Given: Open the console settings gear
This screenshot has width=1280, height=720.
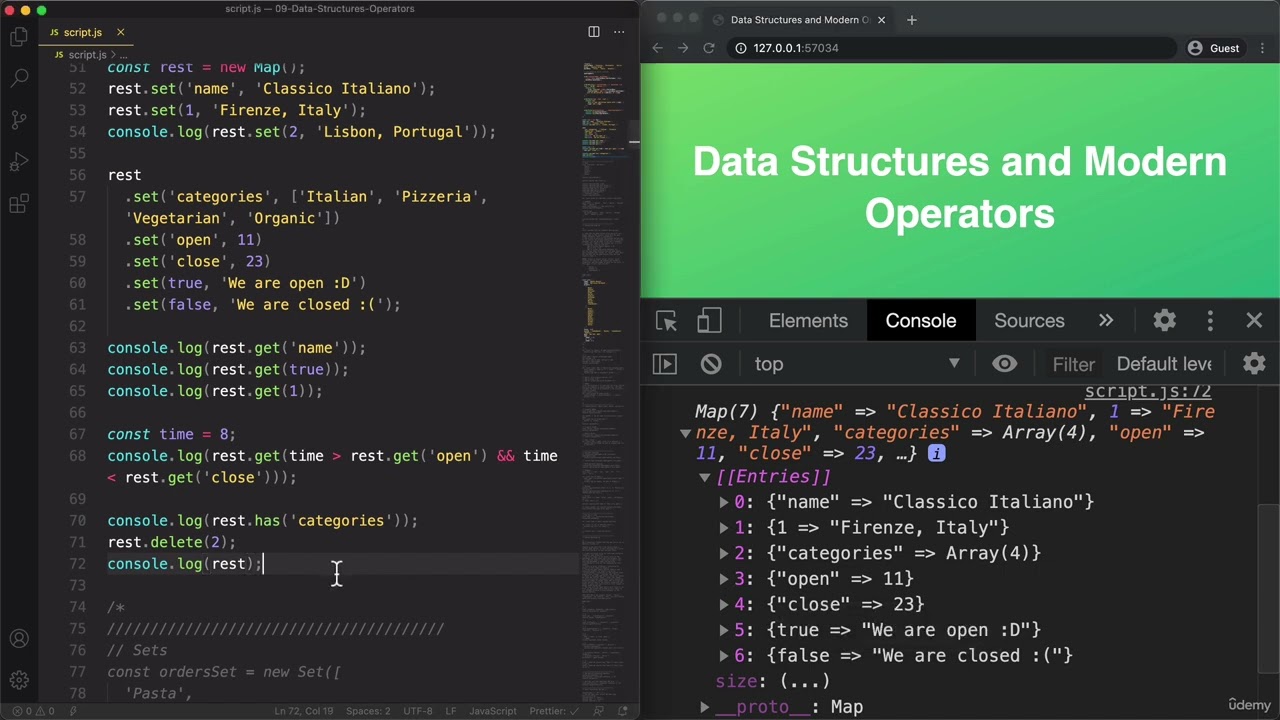Looking at the screenshot, I should point(1254,364).
